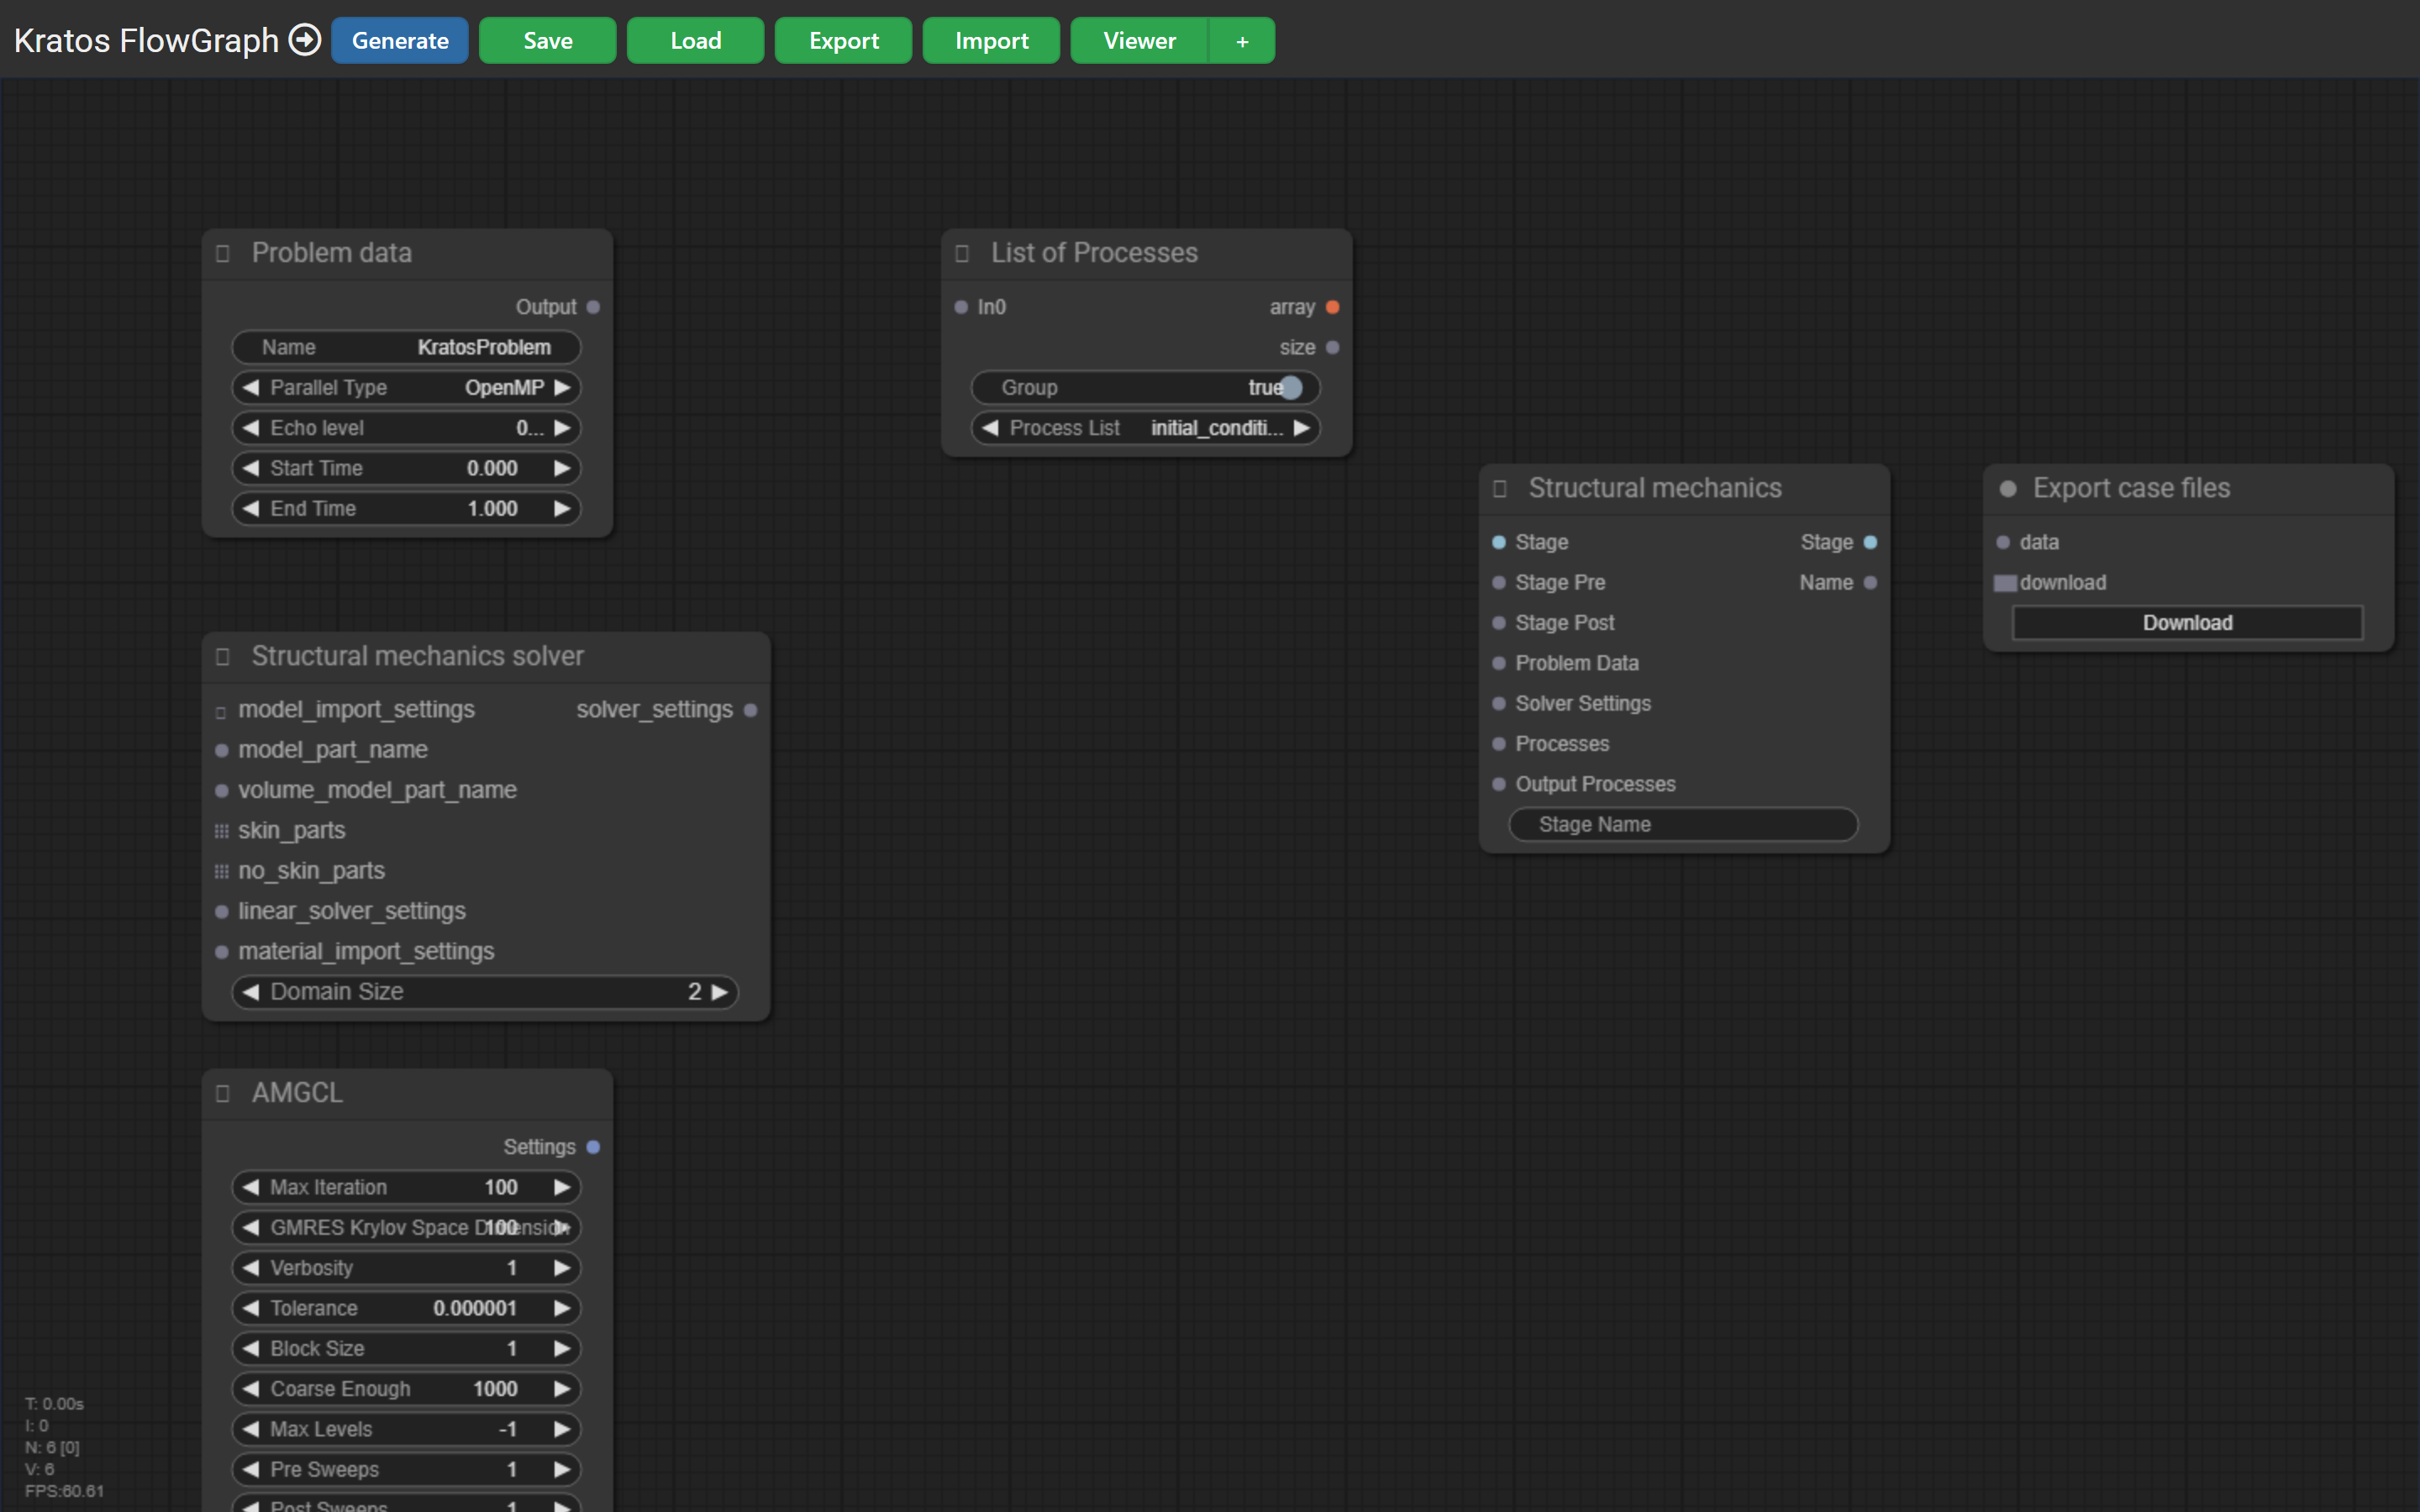Click the skin_parts array port icon
Screen dimensions: 2420x1512
tap(222, 831)
